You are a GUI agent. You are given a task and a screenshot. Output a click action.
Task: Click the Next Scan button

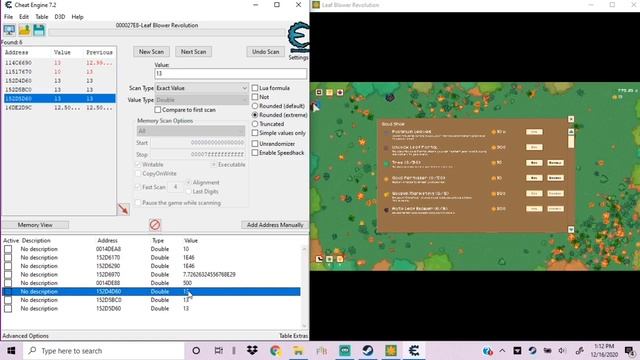[x=193, y=52]
